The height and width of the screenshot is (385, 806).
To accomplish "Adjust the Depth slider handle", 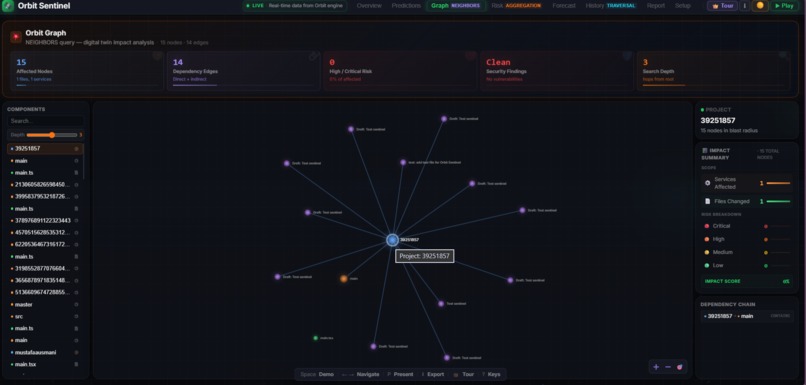I will pos(52,135).
